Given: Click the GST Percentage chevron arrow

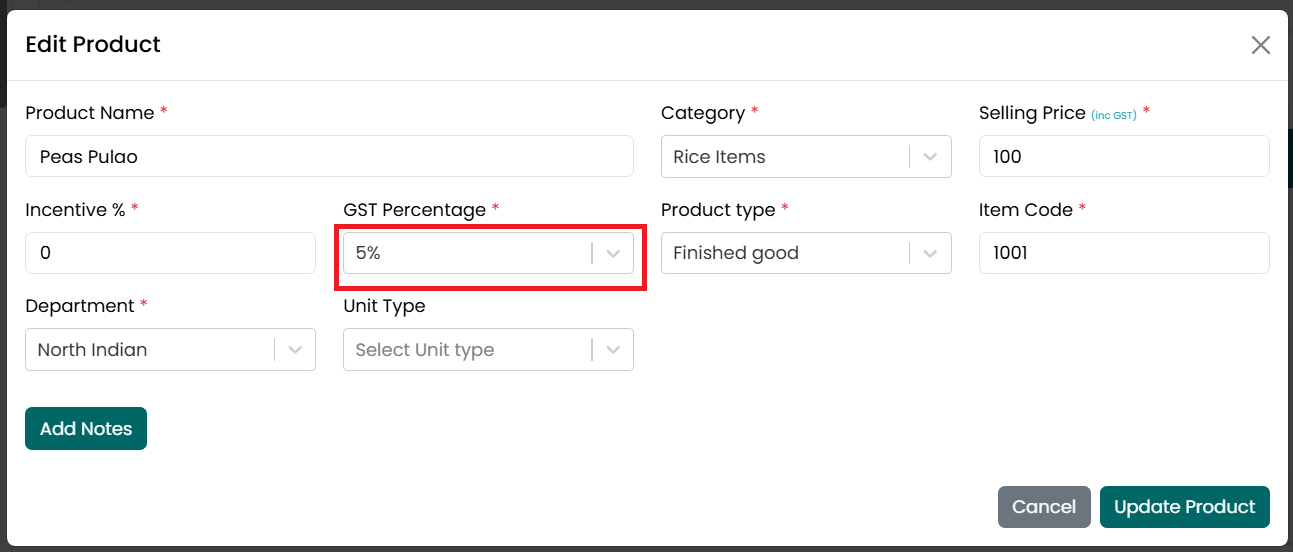Looking at the screenshot, I should pos(613,254).
